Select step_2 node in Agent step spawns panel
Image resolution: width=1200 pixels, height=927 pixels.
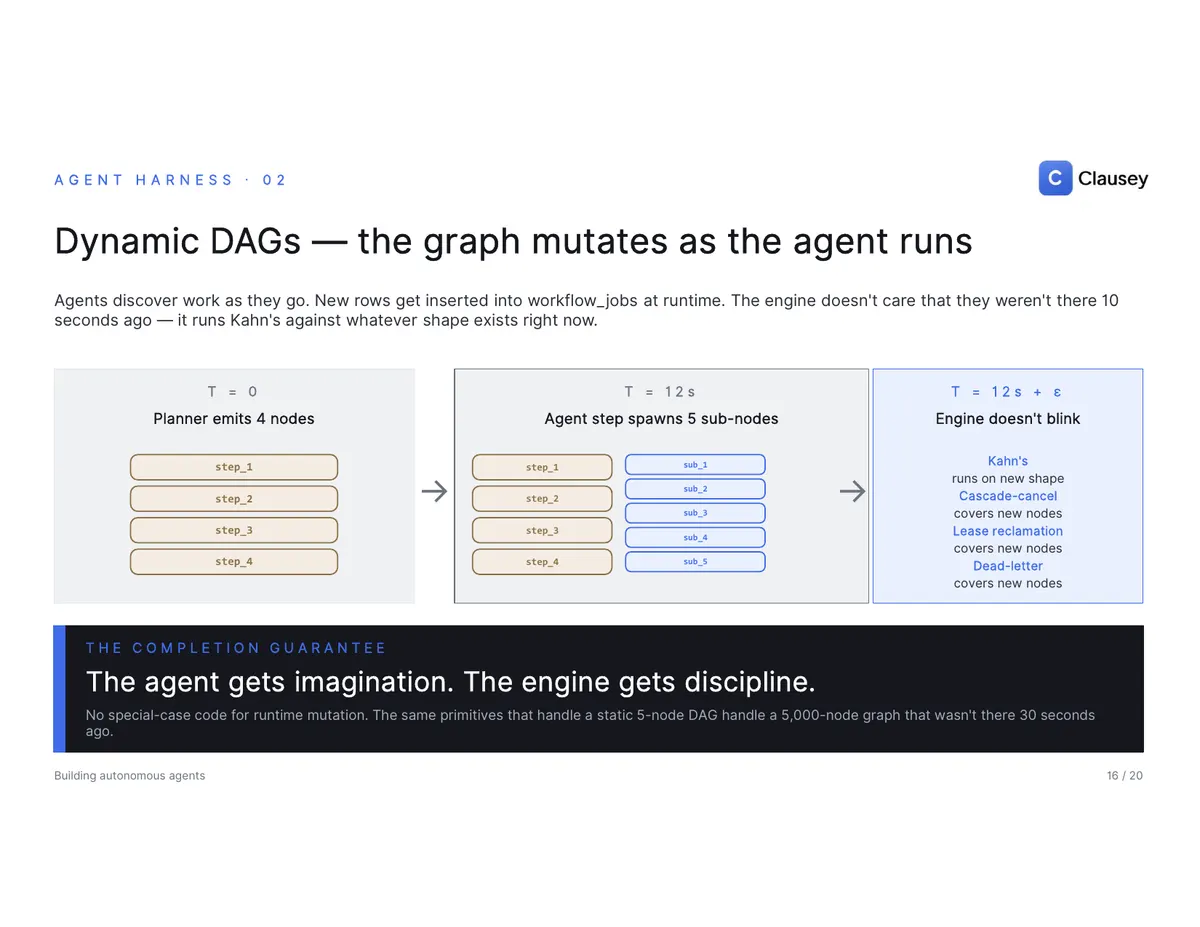[542, 499]
